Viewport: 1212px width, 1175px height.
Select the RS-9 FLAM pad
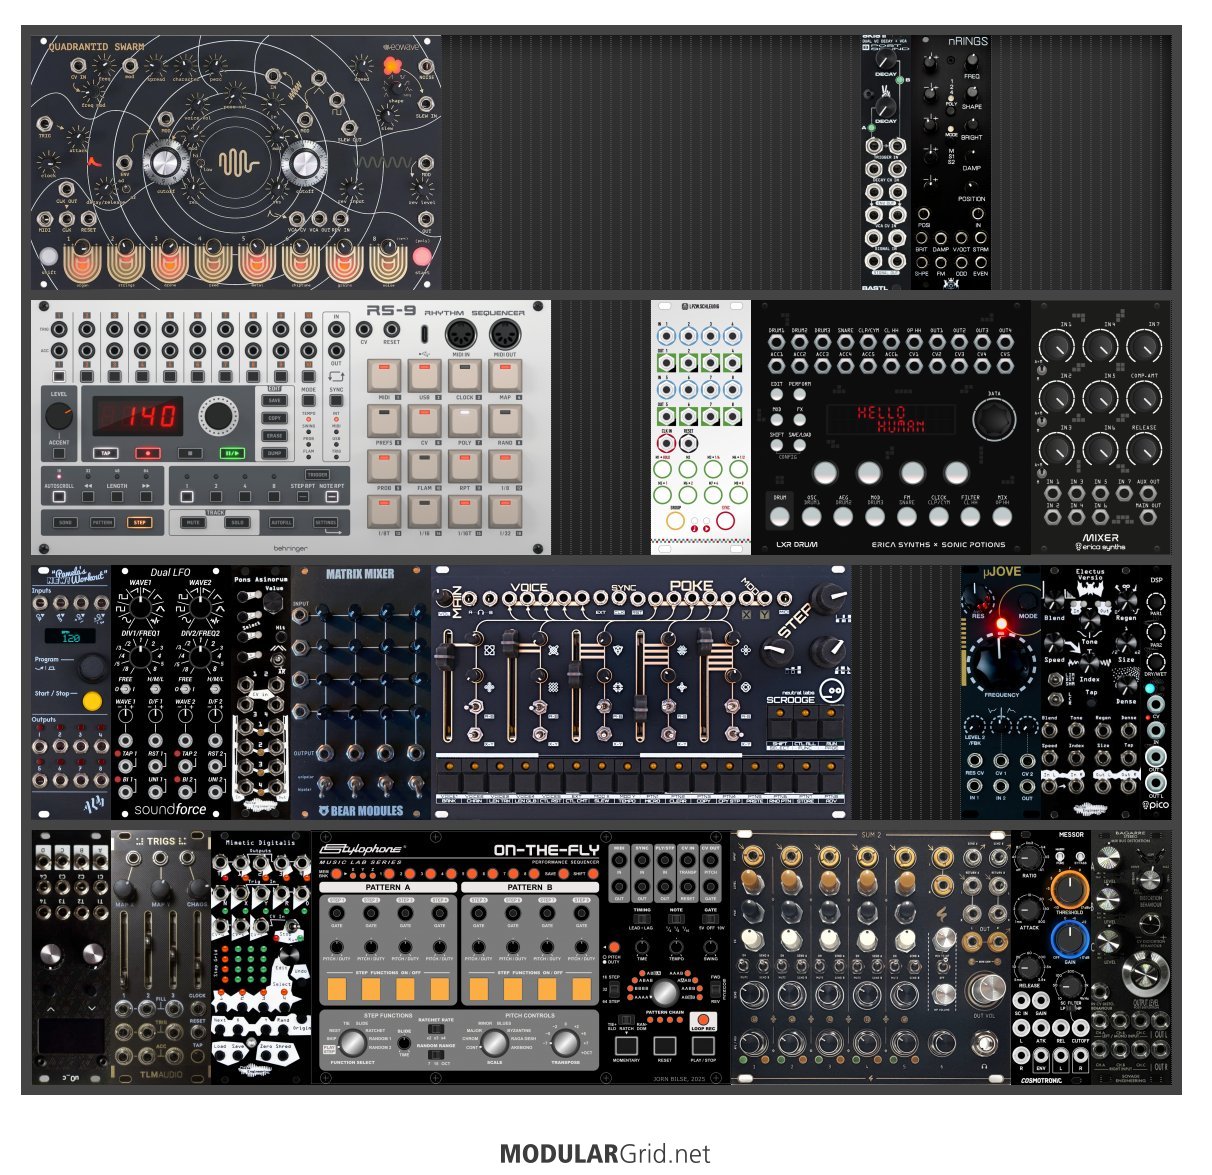coord(424,467)
